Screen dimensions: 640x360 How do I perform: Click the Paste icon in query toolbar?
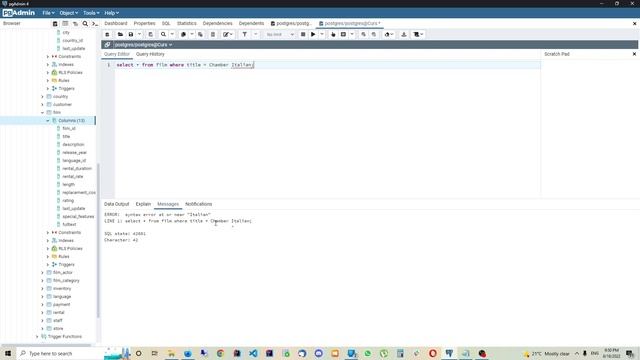click(x=200, y=34)
